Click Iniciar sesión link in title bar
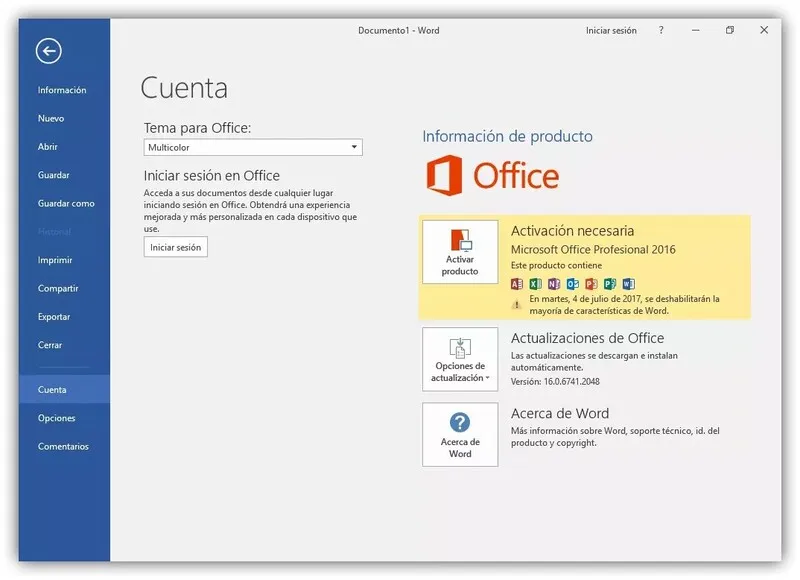 click(611, 31)
